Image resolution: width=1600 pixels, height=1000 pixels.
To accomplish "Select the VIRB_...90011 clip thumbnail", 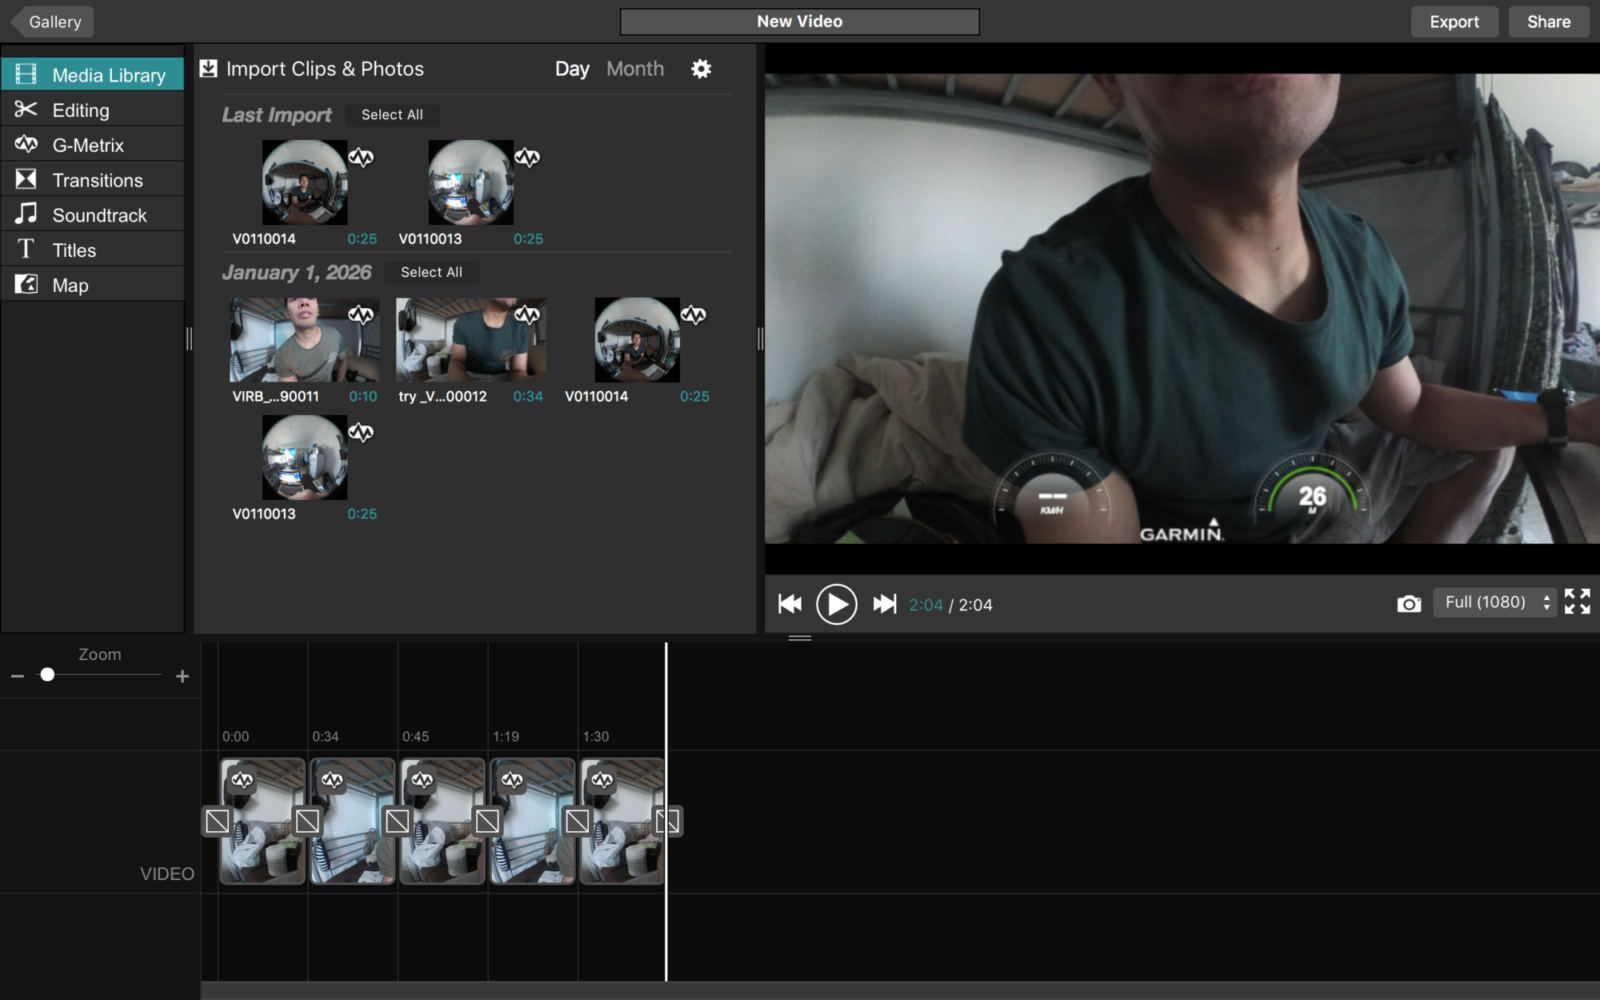I will tap(304, 340).
